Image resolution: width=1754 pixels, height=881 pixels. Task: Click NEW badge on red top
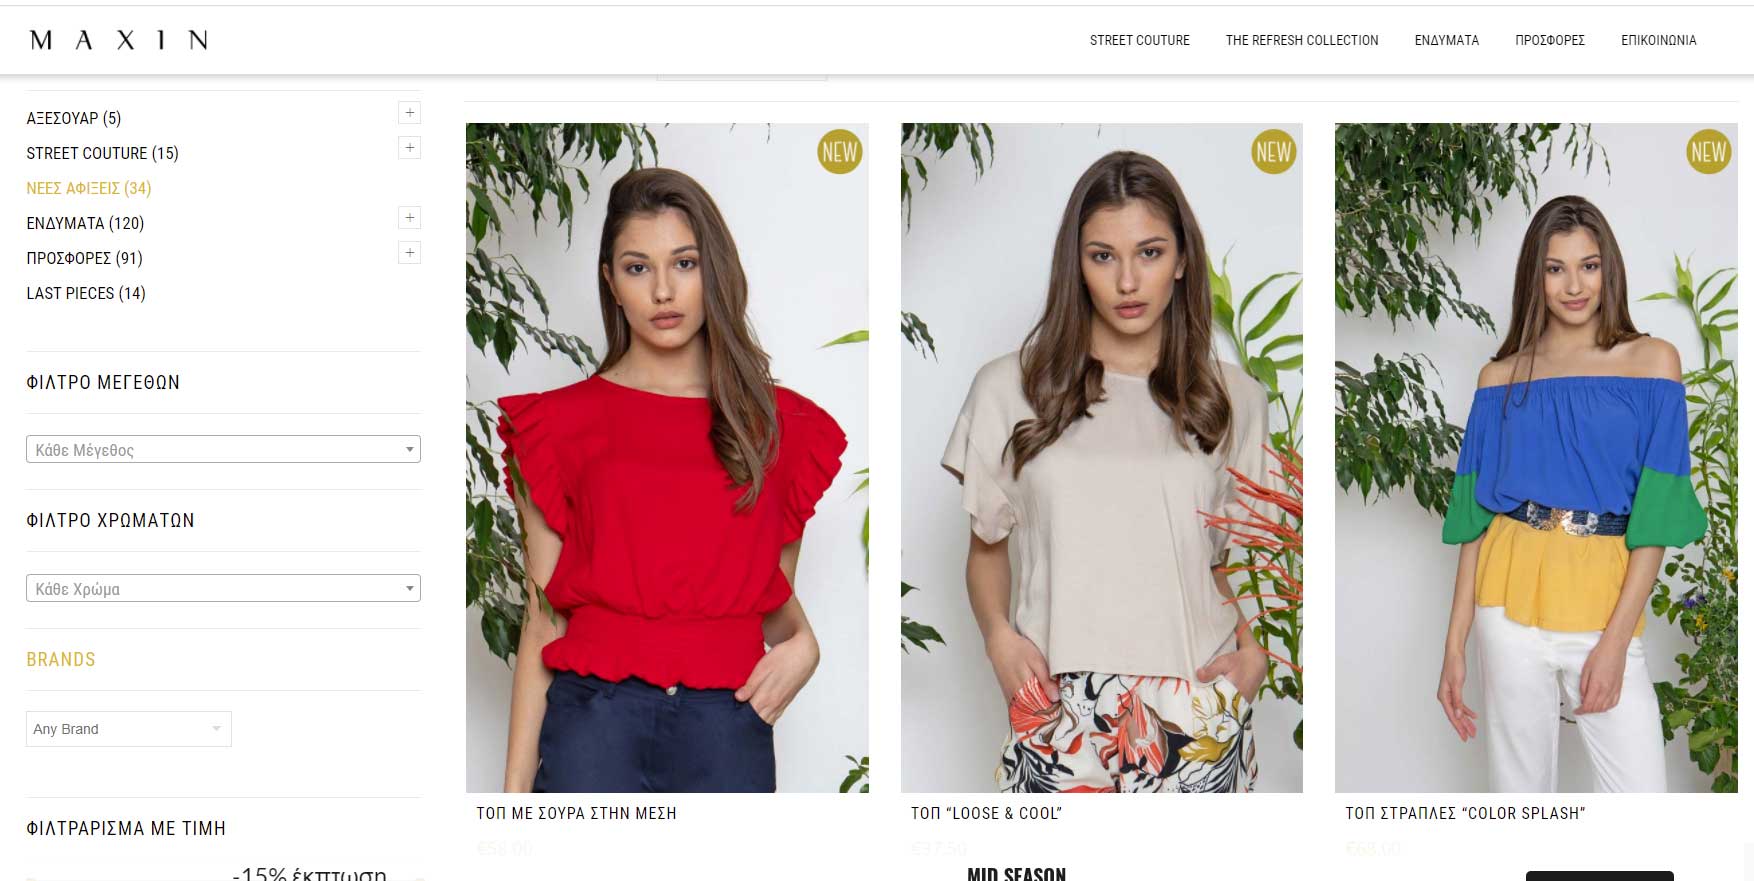point(839,152)
